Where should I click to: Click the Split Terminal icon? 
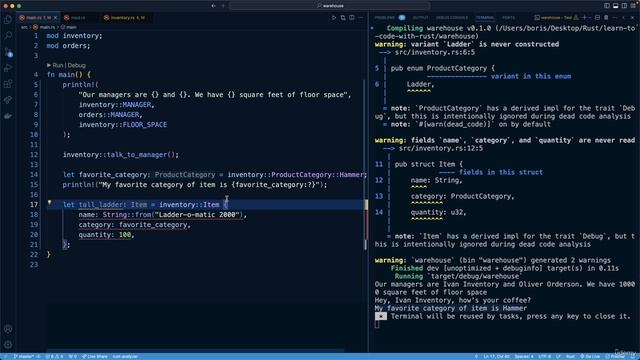click(x=597, y=18)
